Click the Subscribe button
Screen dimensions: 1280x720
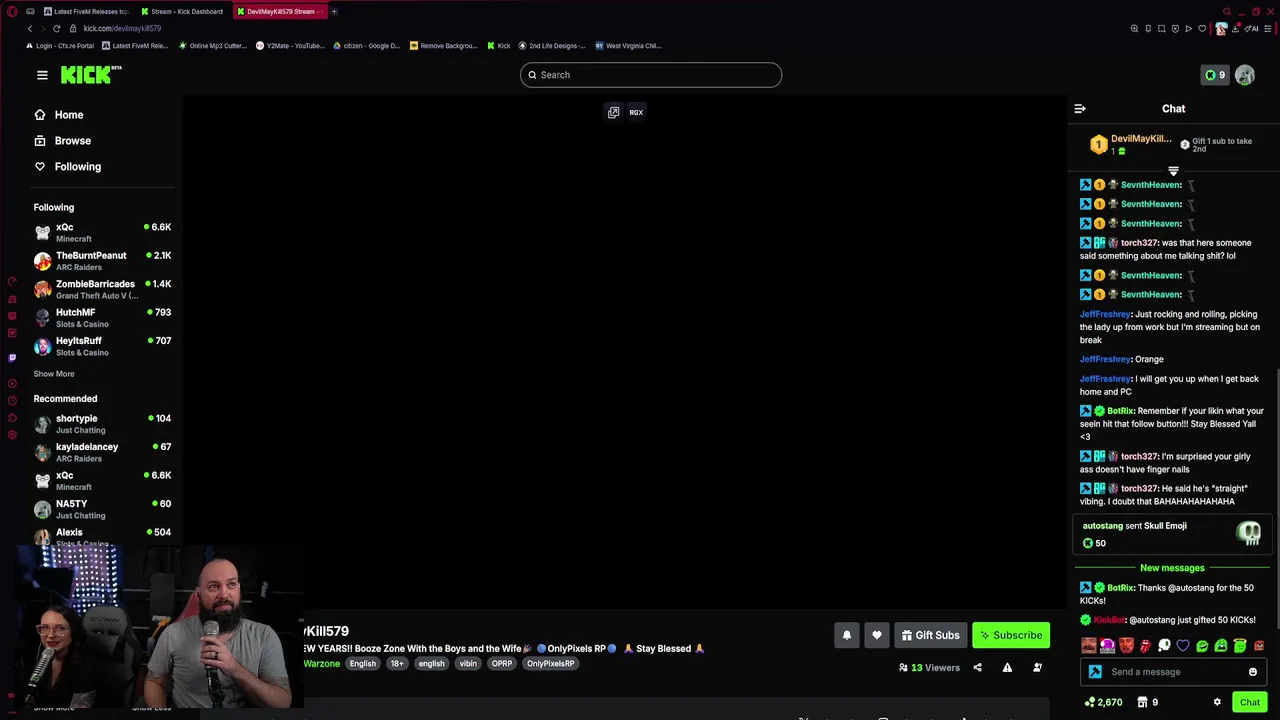coord(1012,635)
